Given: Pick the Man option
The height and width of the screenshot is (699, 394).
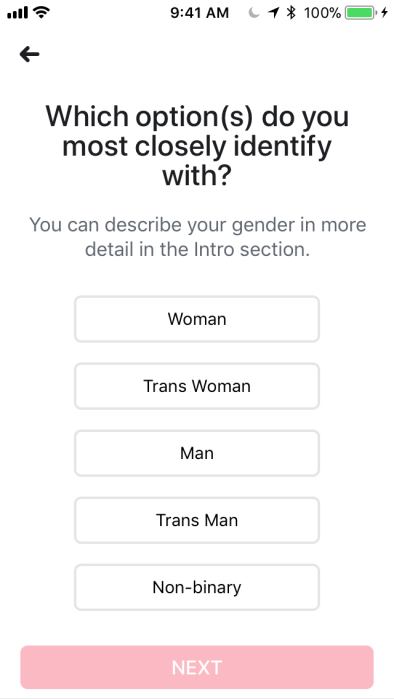Looking at the screenshot, I should tap(197, 453).
